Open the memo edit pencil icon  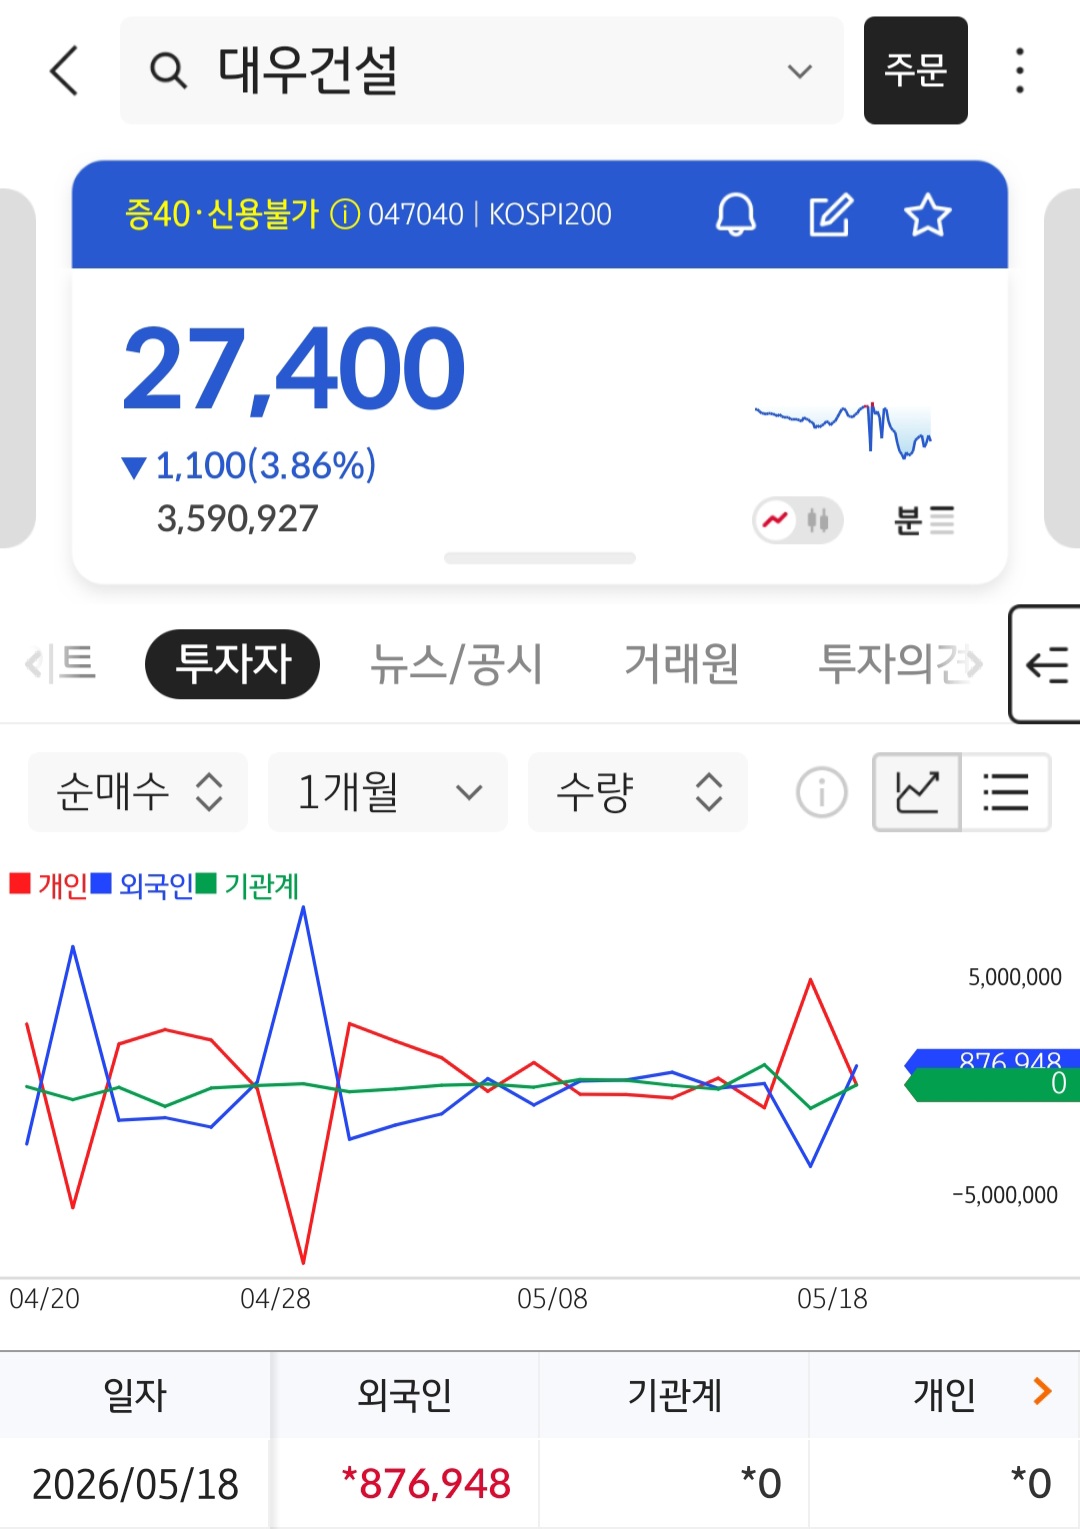coord(830,214)
